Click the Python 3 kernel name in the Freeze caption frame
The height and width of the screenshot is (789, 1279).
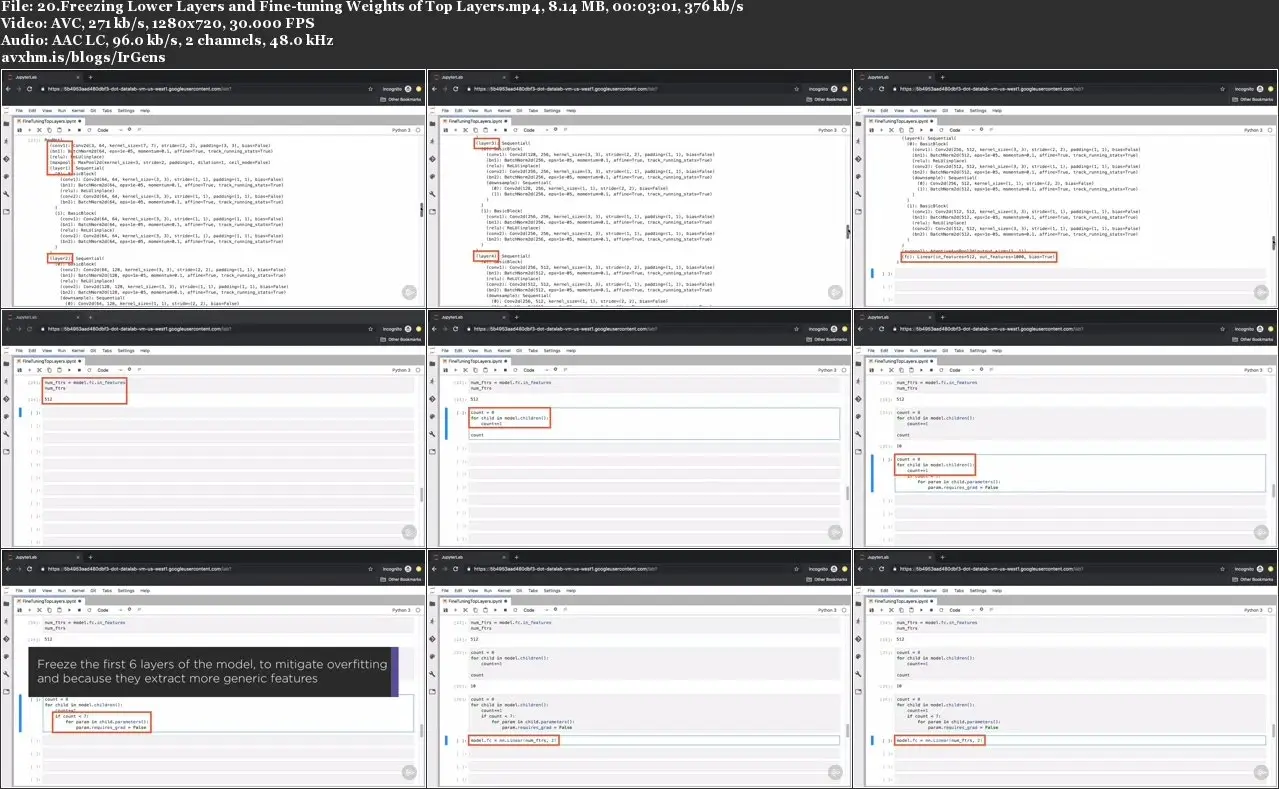(x=401, y=608)
